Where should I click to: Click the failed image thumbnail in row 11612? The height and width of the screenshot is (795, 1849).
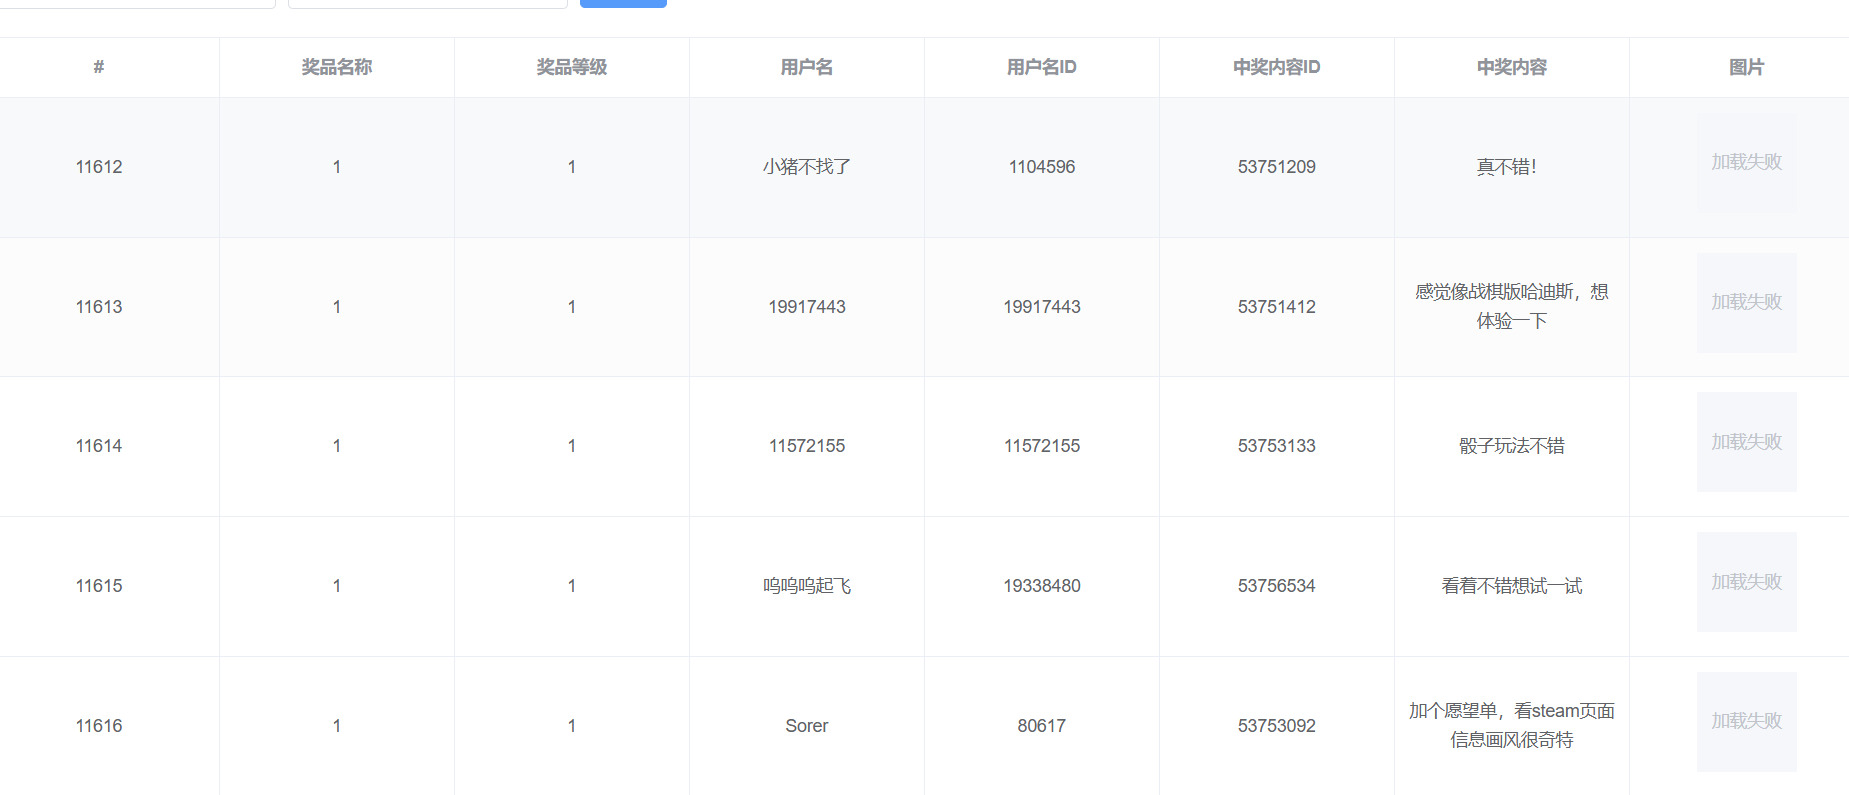pos(1746,162)
